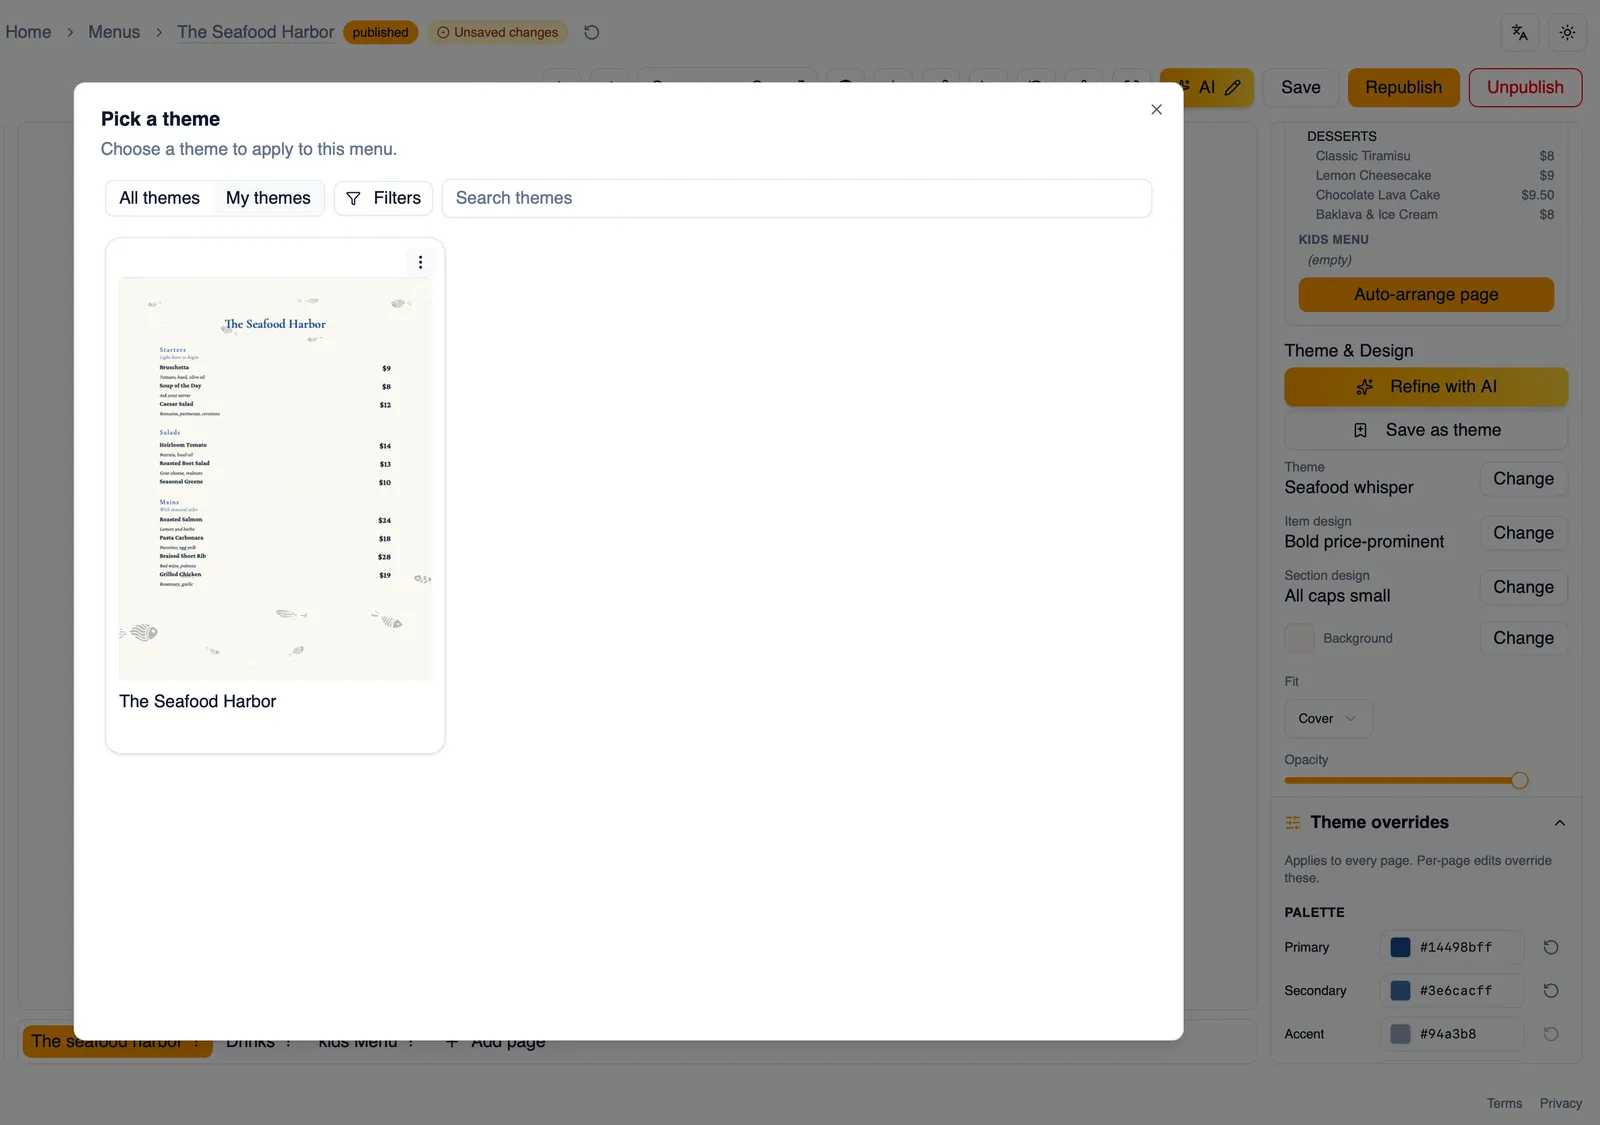Reset the Primary palette color
Viewport: 1600px width, 1125px height.
coord(1551,947)
